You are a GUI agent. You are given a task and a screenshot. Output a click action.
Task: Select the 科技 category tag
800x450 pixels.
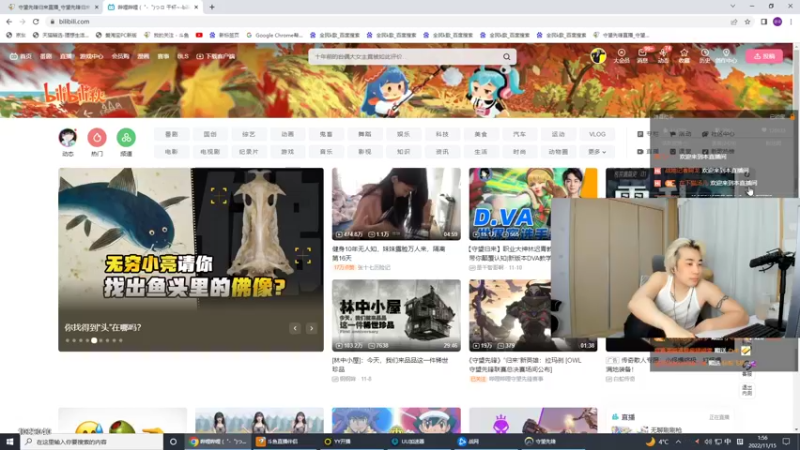(442, 134)
